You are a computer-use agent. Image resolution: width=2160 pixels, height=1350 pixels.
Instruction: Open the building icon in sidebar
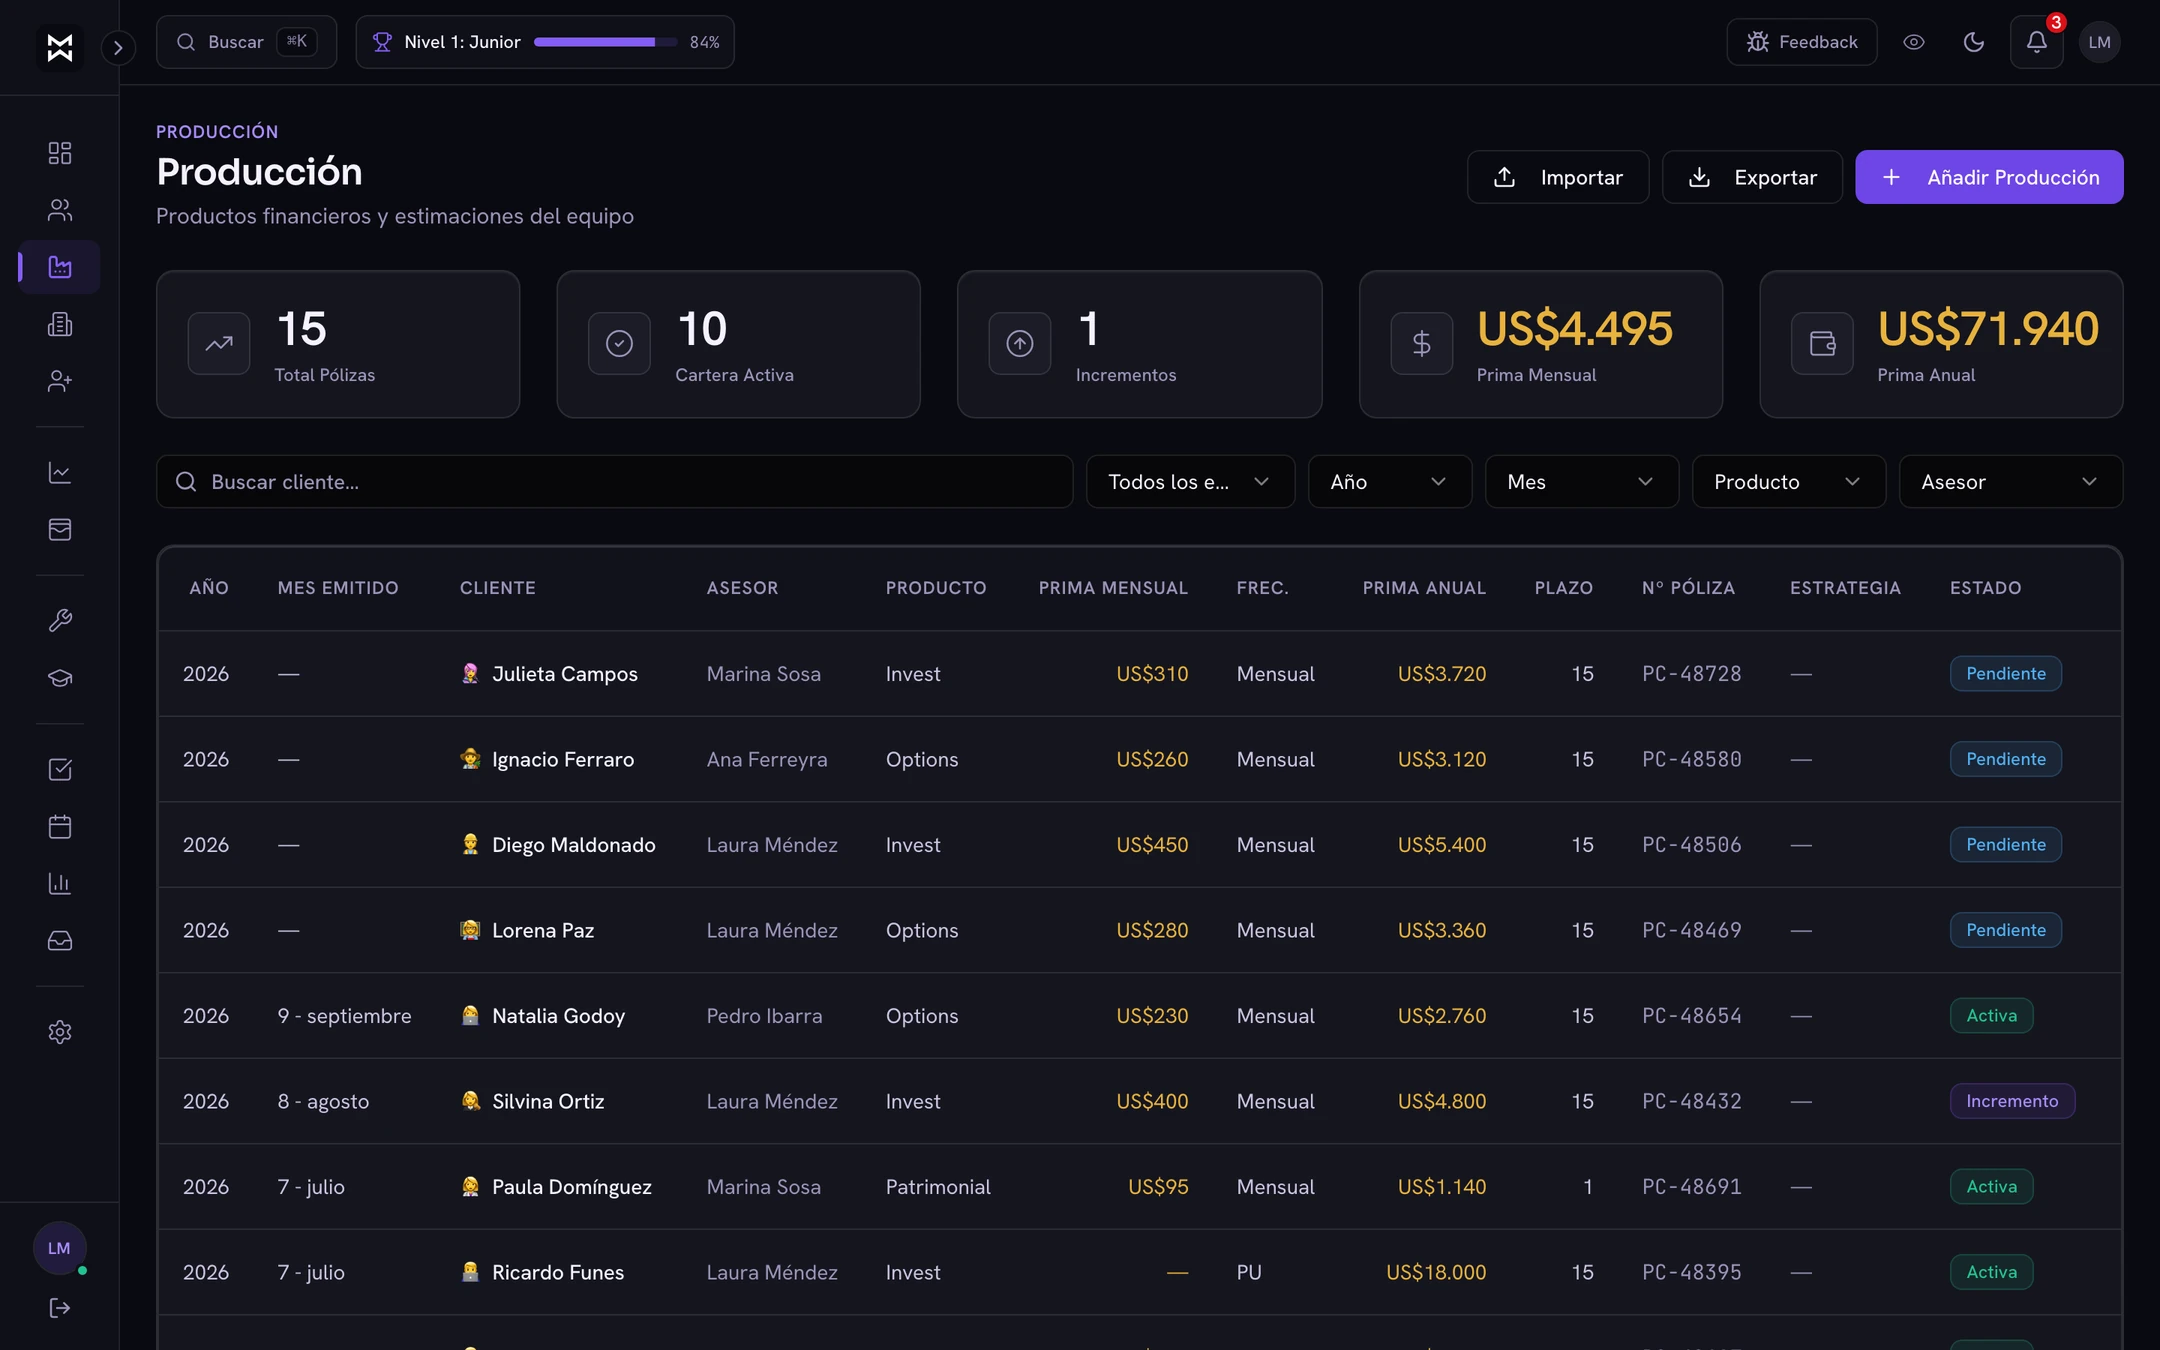[x=60, y=324]
